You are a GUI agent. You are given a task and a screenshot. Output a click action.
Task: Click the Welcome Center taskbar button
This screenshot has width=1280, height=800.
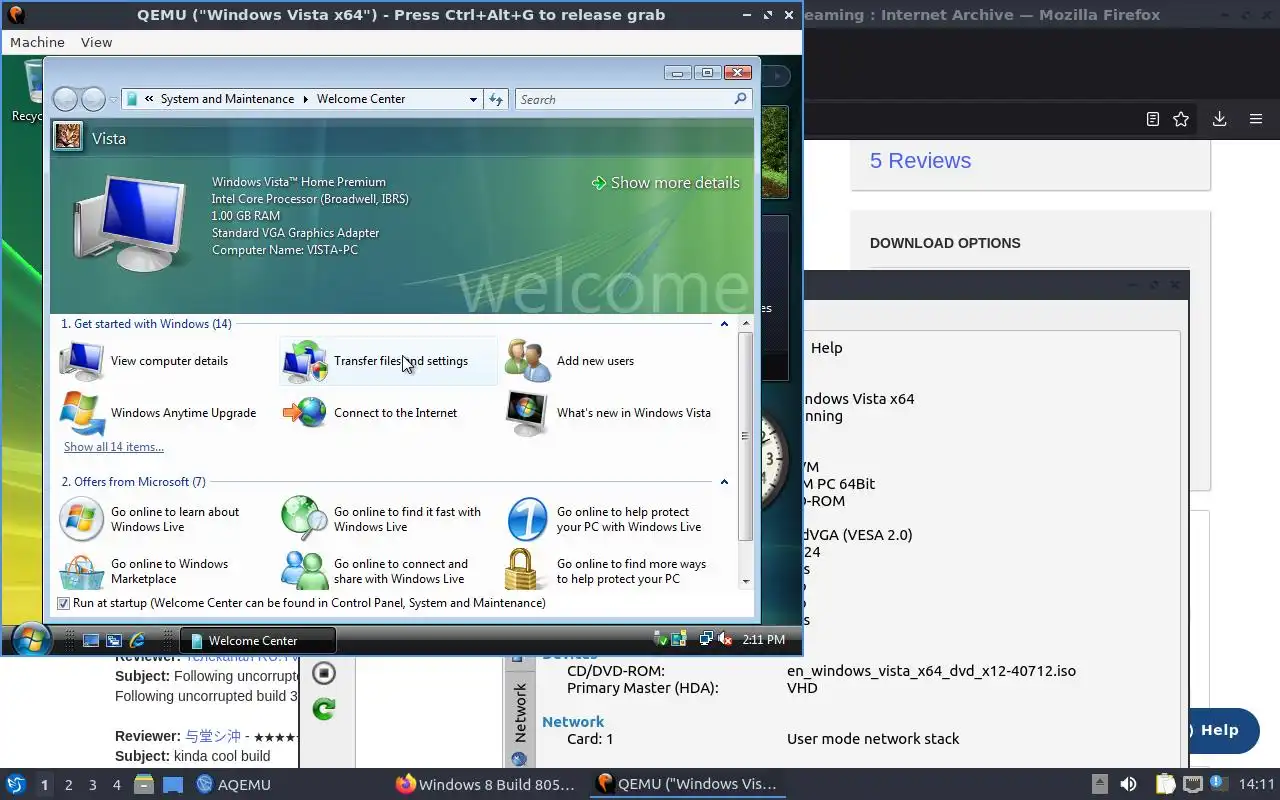coord(258,641)
